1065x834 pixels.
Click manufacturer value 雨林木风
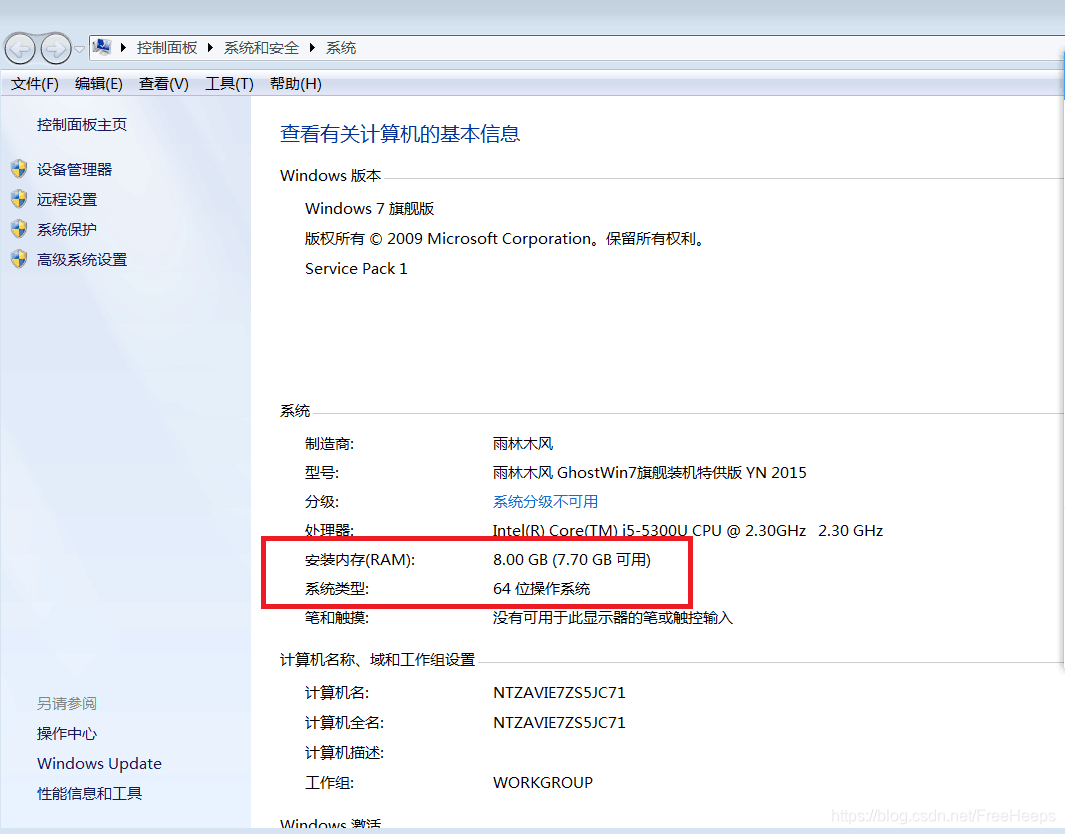[523, 443]
